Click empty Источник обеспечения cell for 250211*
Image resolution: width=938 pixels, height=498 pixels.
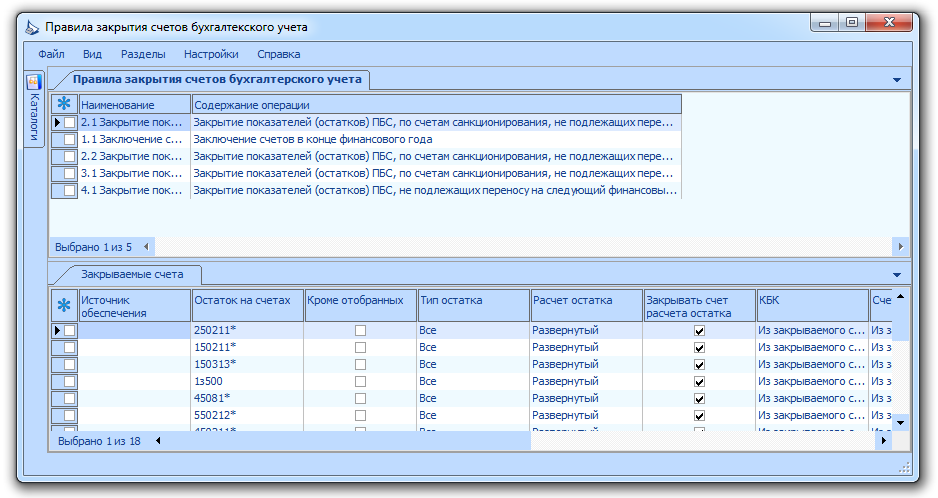[135, 330]
